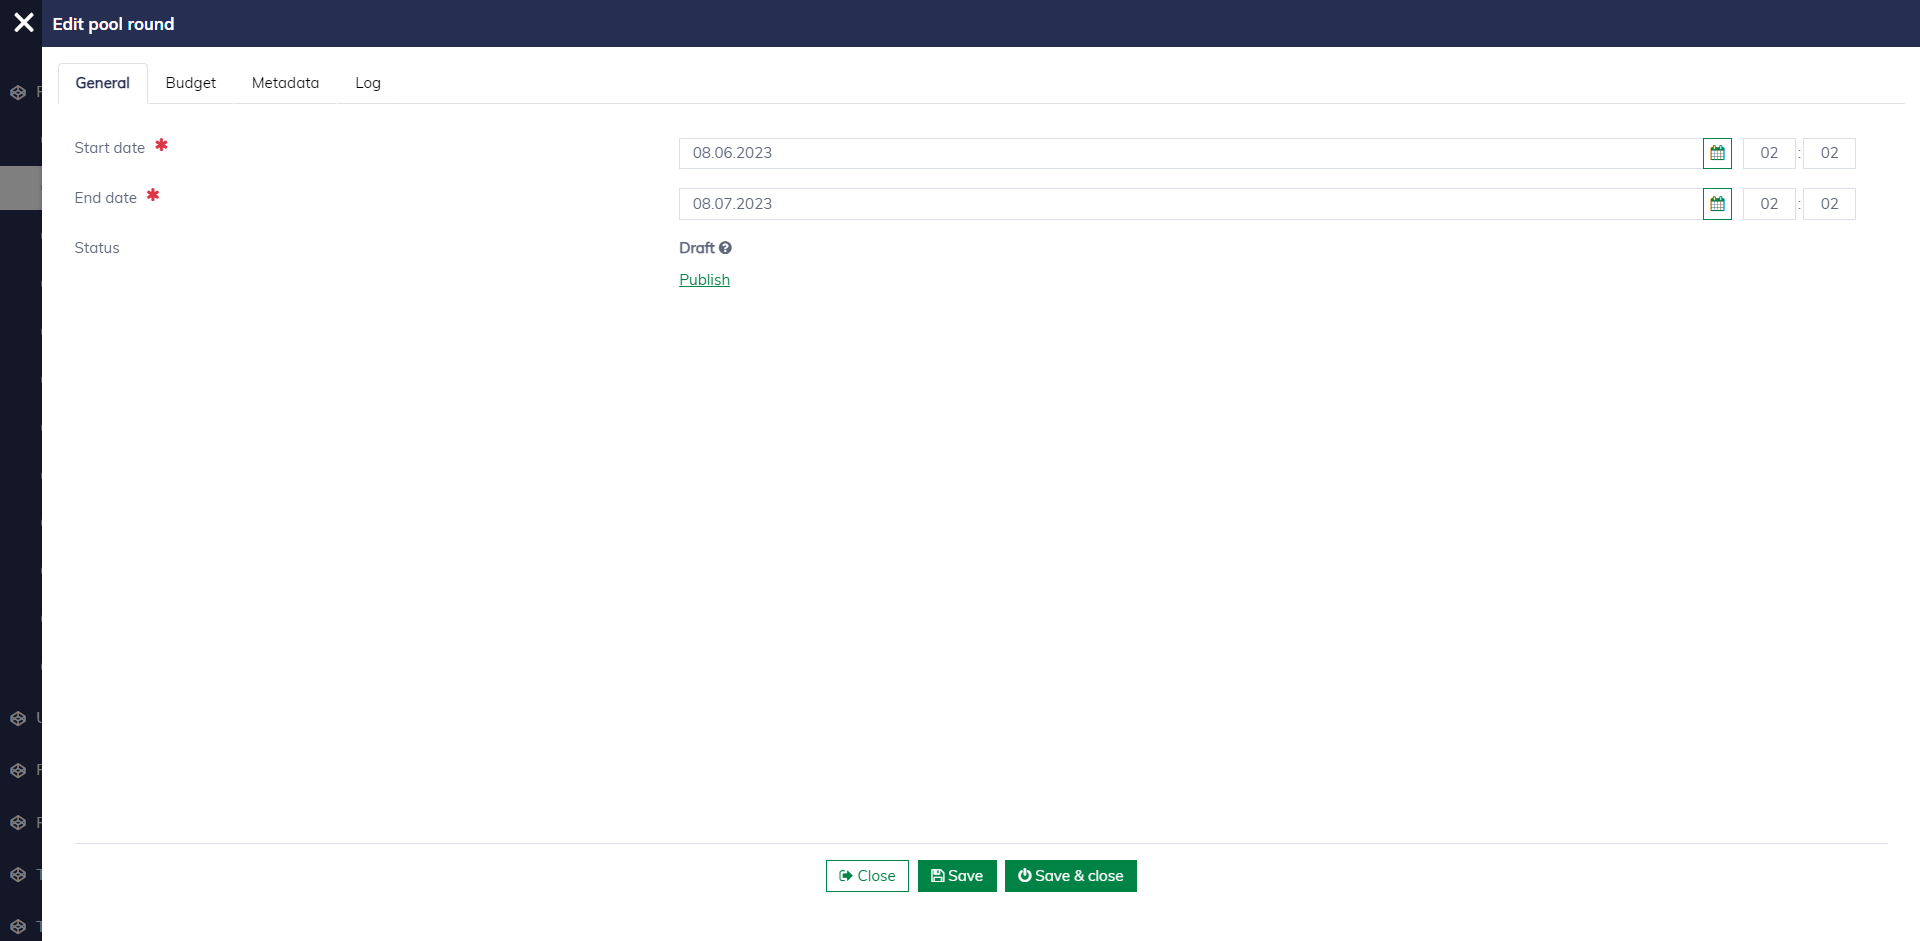
Task: Click the Publish link
Action: 704,280
